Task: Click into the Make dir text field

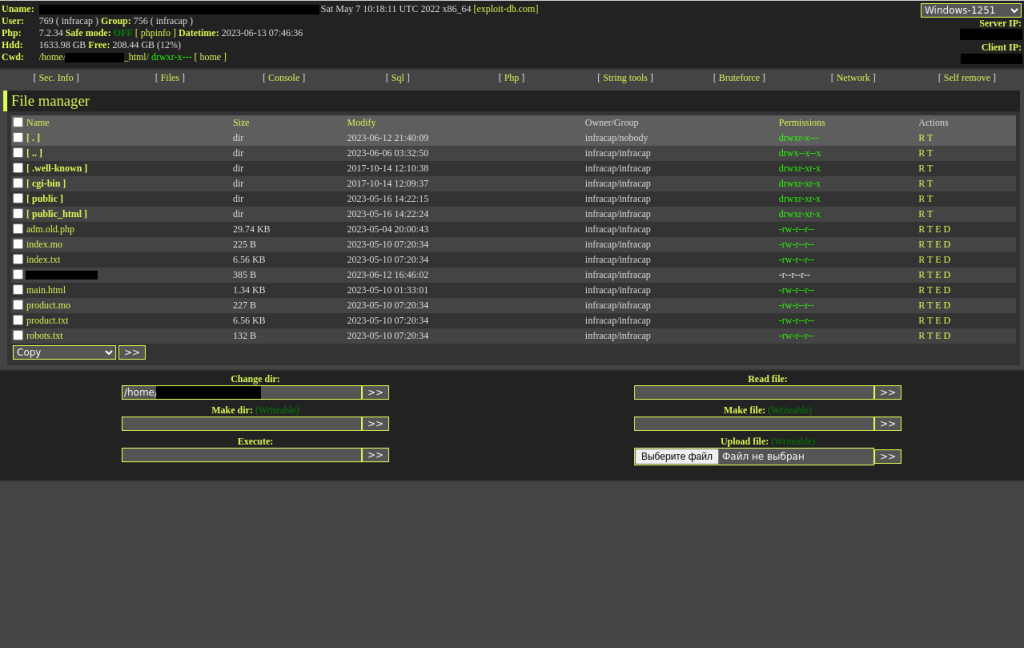Action: [x=241, y=424]
